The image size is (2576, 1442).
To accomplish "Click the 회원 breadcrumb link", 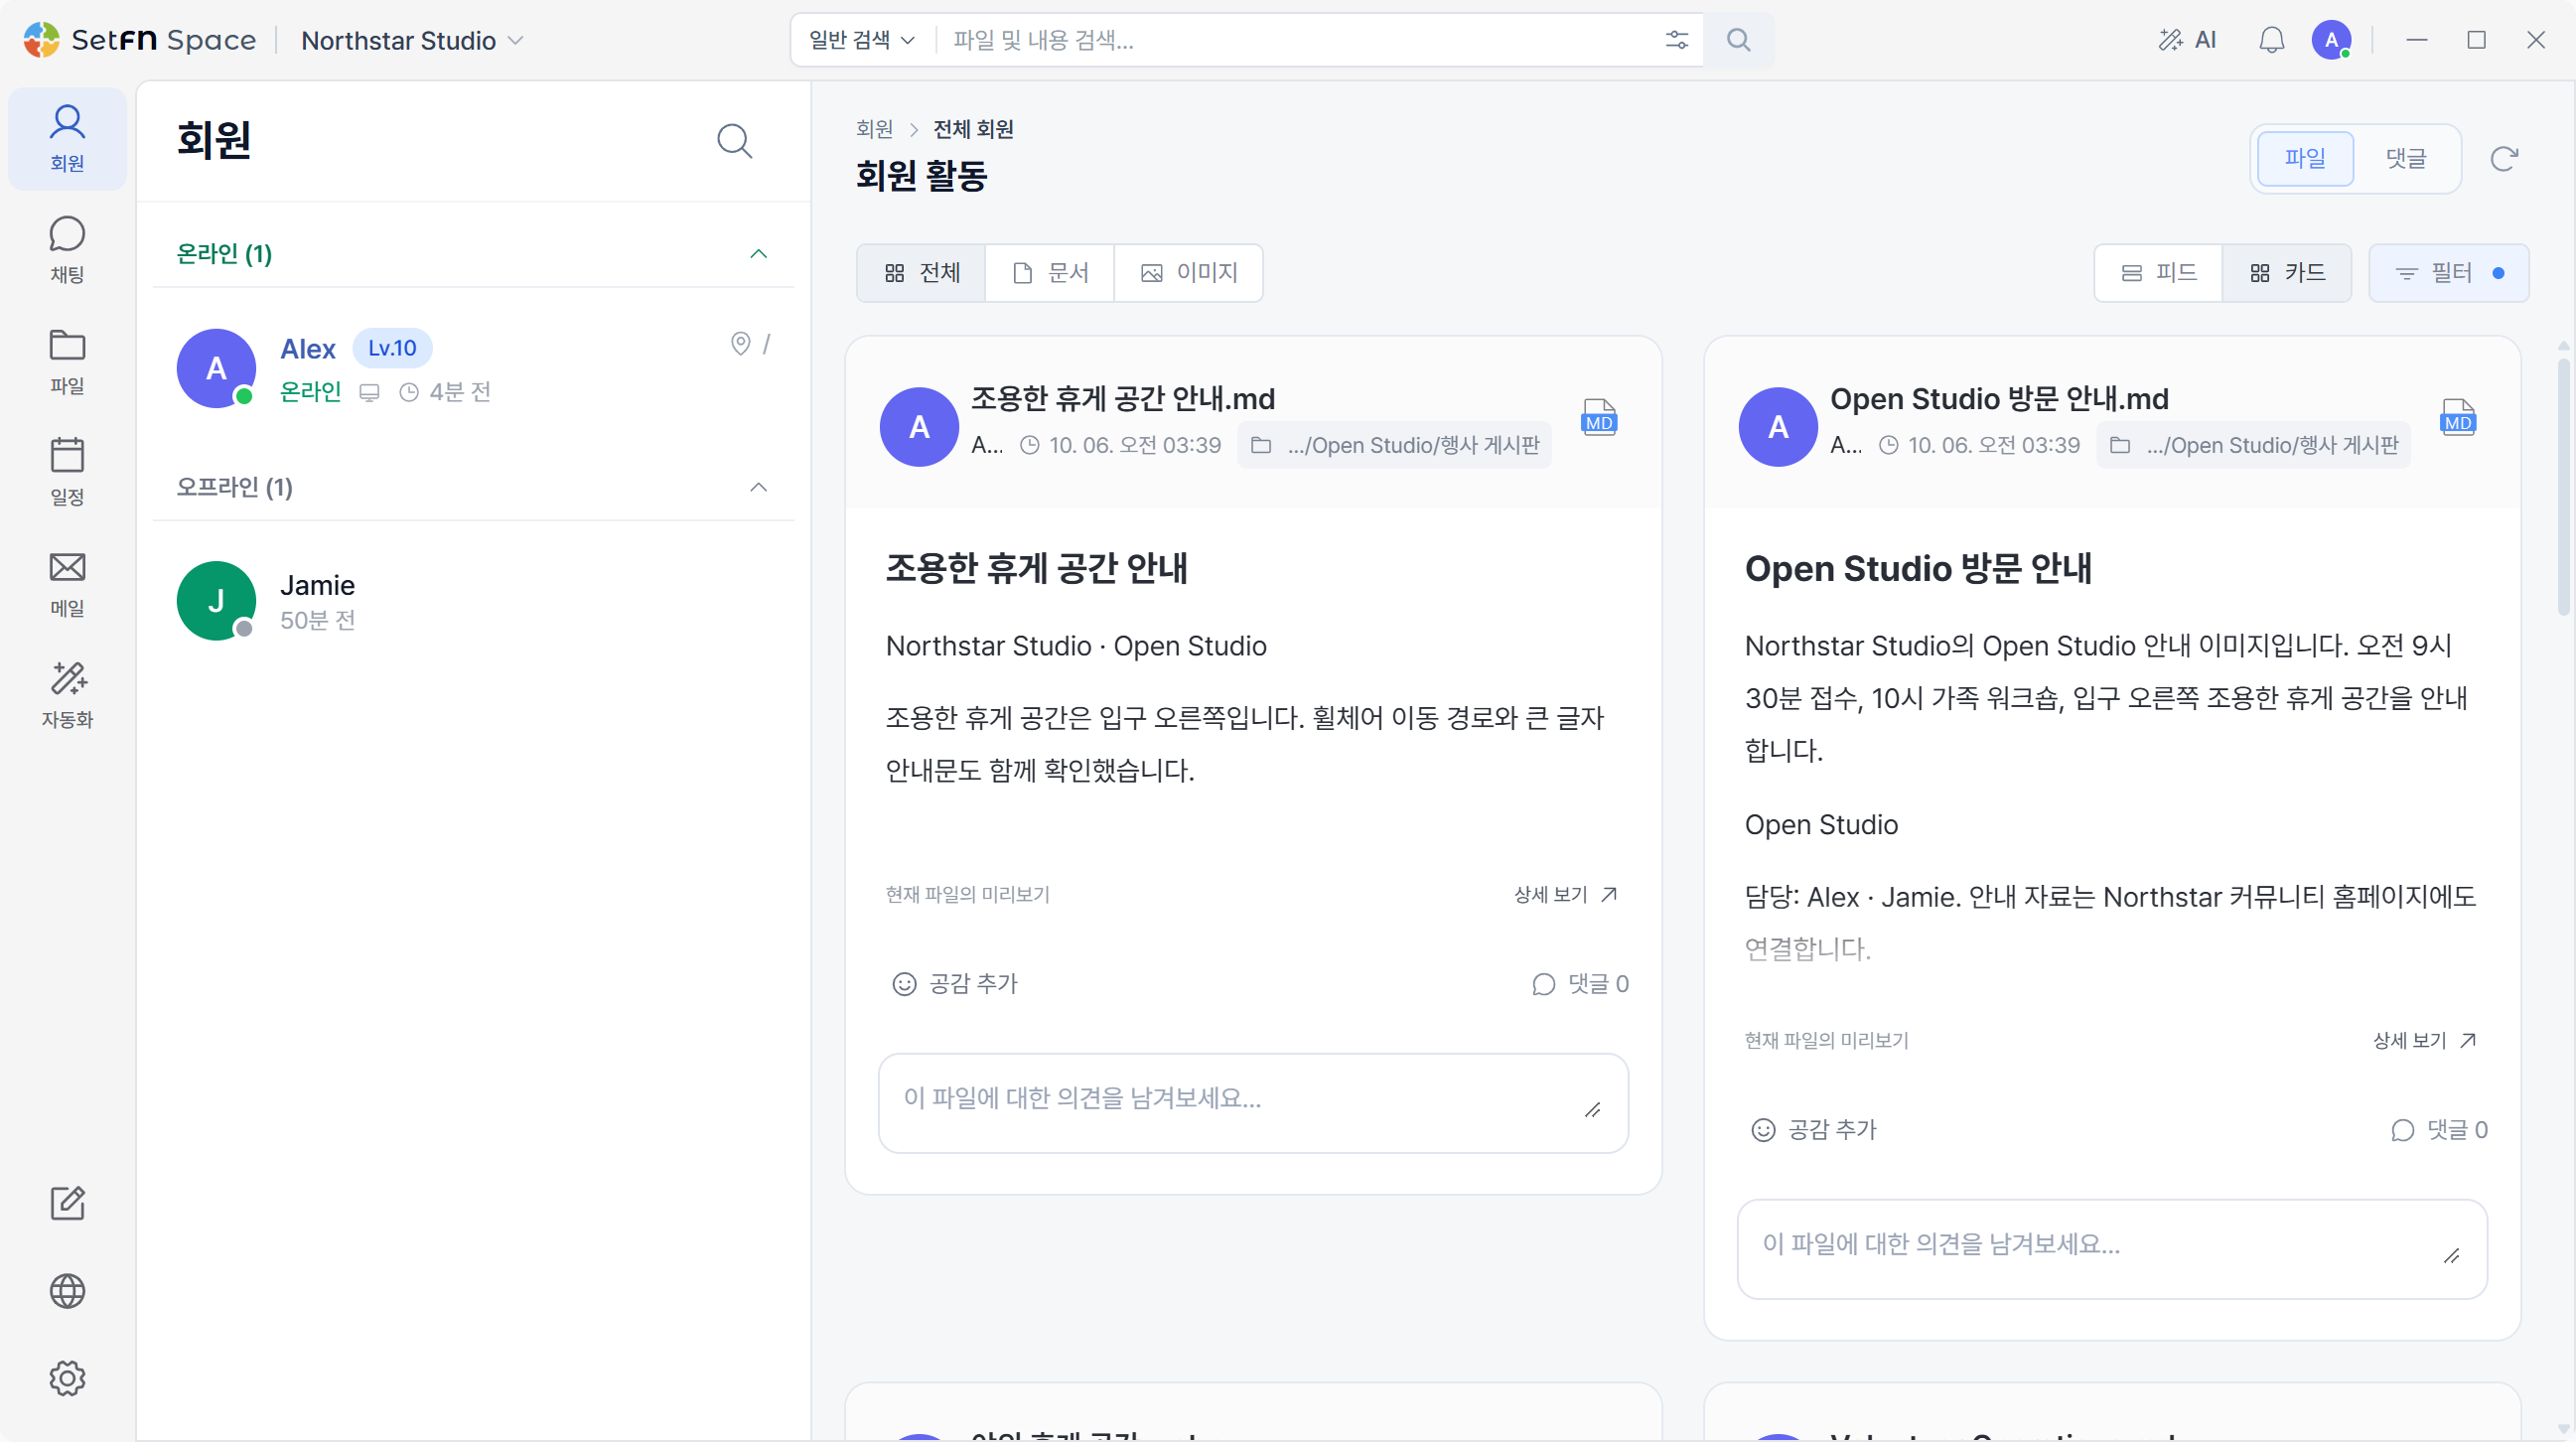I will point(874,129).
